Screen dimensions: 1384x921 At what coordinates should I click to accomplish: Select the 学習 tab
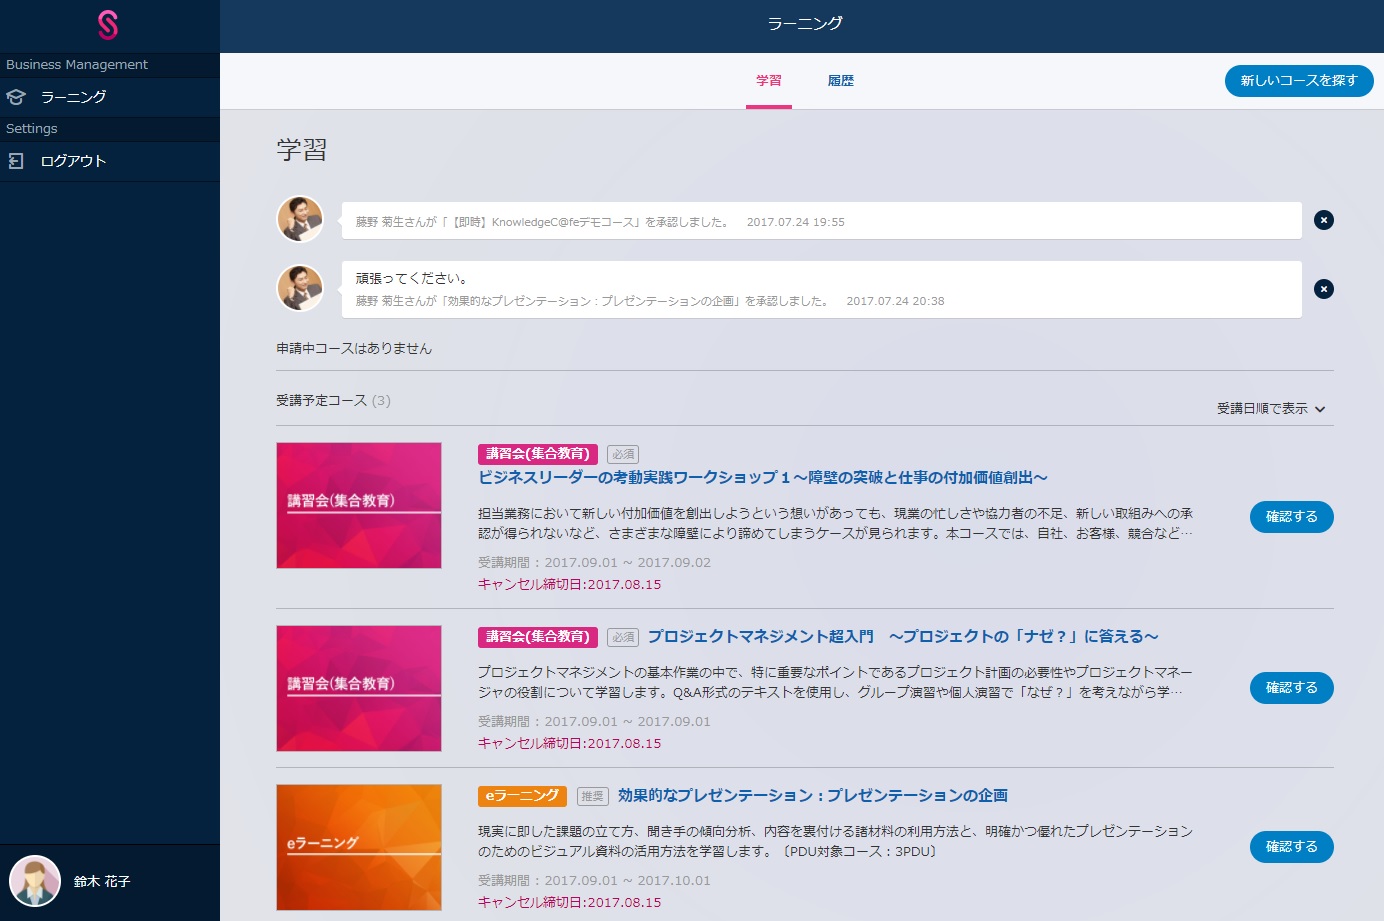768,81
